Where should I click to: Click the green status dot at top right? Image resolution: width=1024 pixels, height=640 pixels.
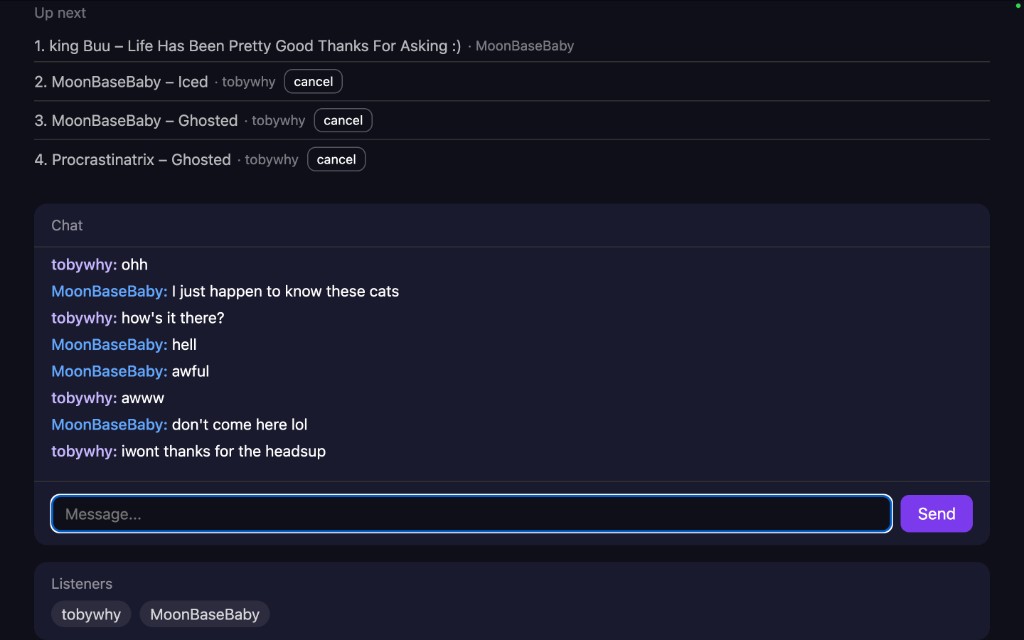click(1017, 5)
